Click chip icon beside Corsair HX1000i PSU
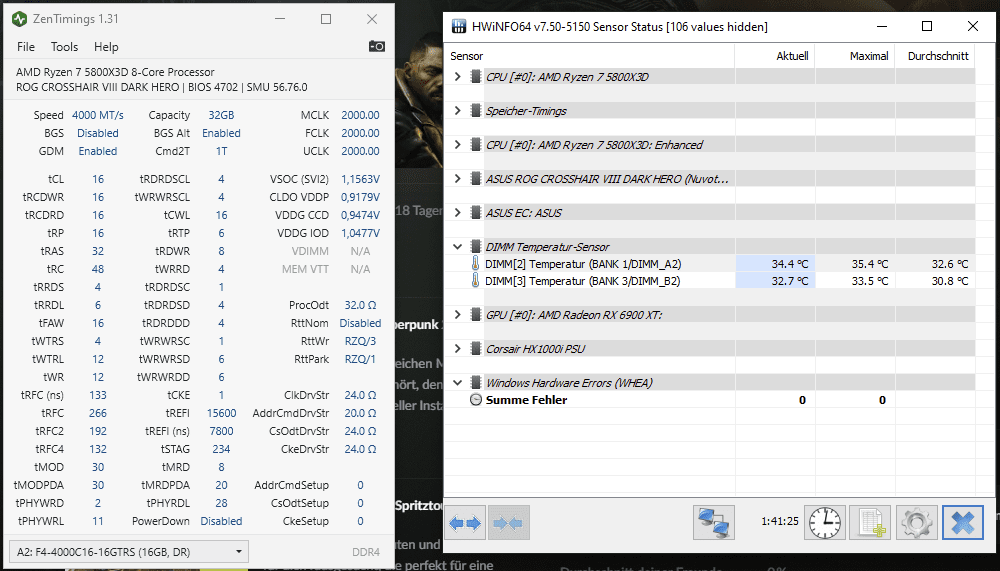Screen dimensions: 1000x571 [475, 349]
